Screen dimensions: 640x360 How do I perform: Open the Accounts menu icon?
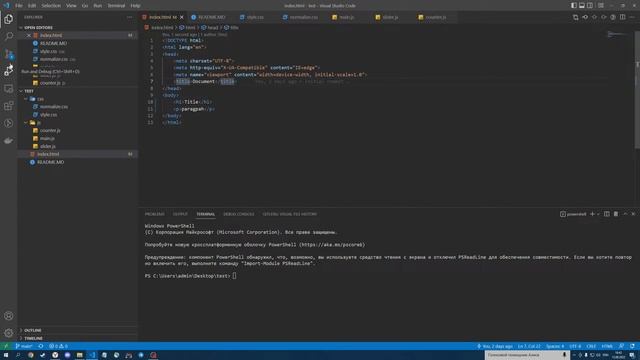click(x=9, y=316)
